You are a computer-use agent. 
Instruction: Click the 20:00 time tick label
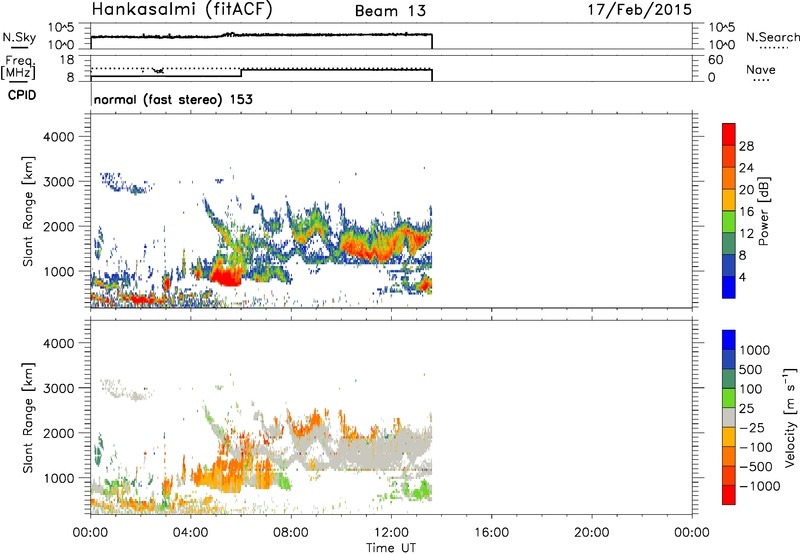pyautogui.click(x=591, y=533)
